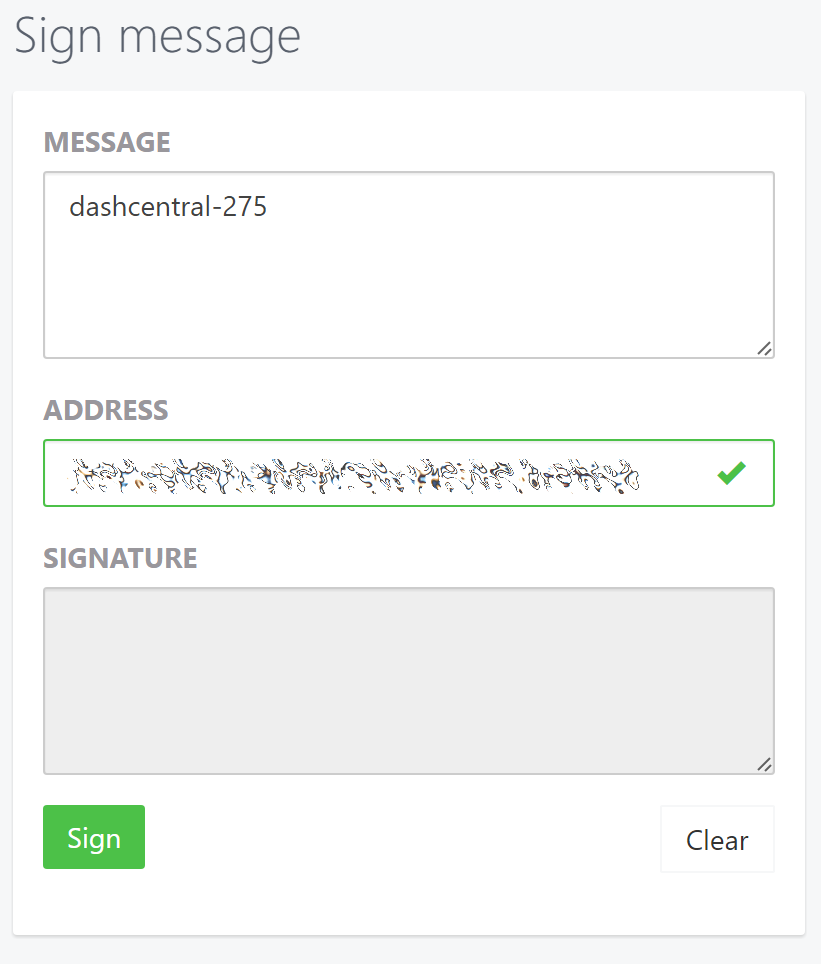Click the MESSAGE field label
The width and height of the screenshot is (821, 964).
click(x=107, y=142)
